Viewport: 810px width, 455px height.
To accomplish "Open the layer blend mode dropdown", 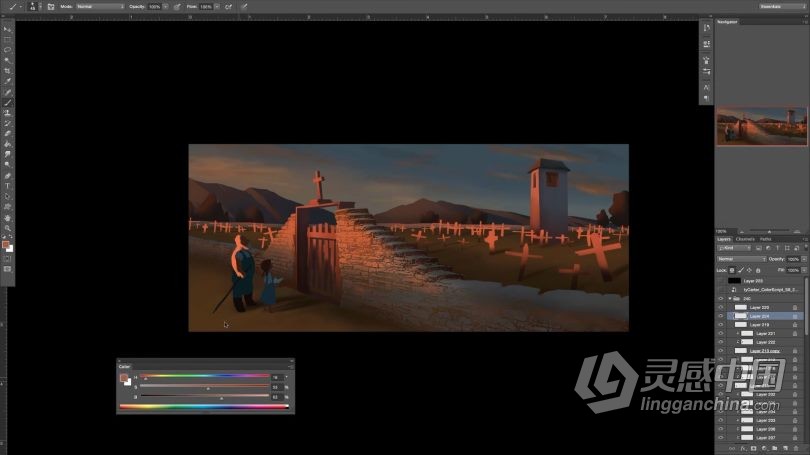I will click(x=741, y=259).
